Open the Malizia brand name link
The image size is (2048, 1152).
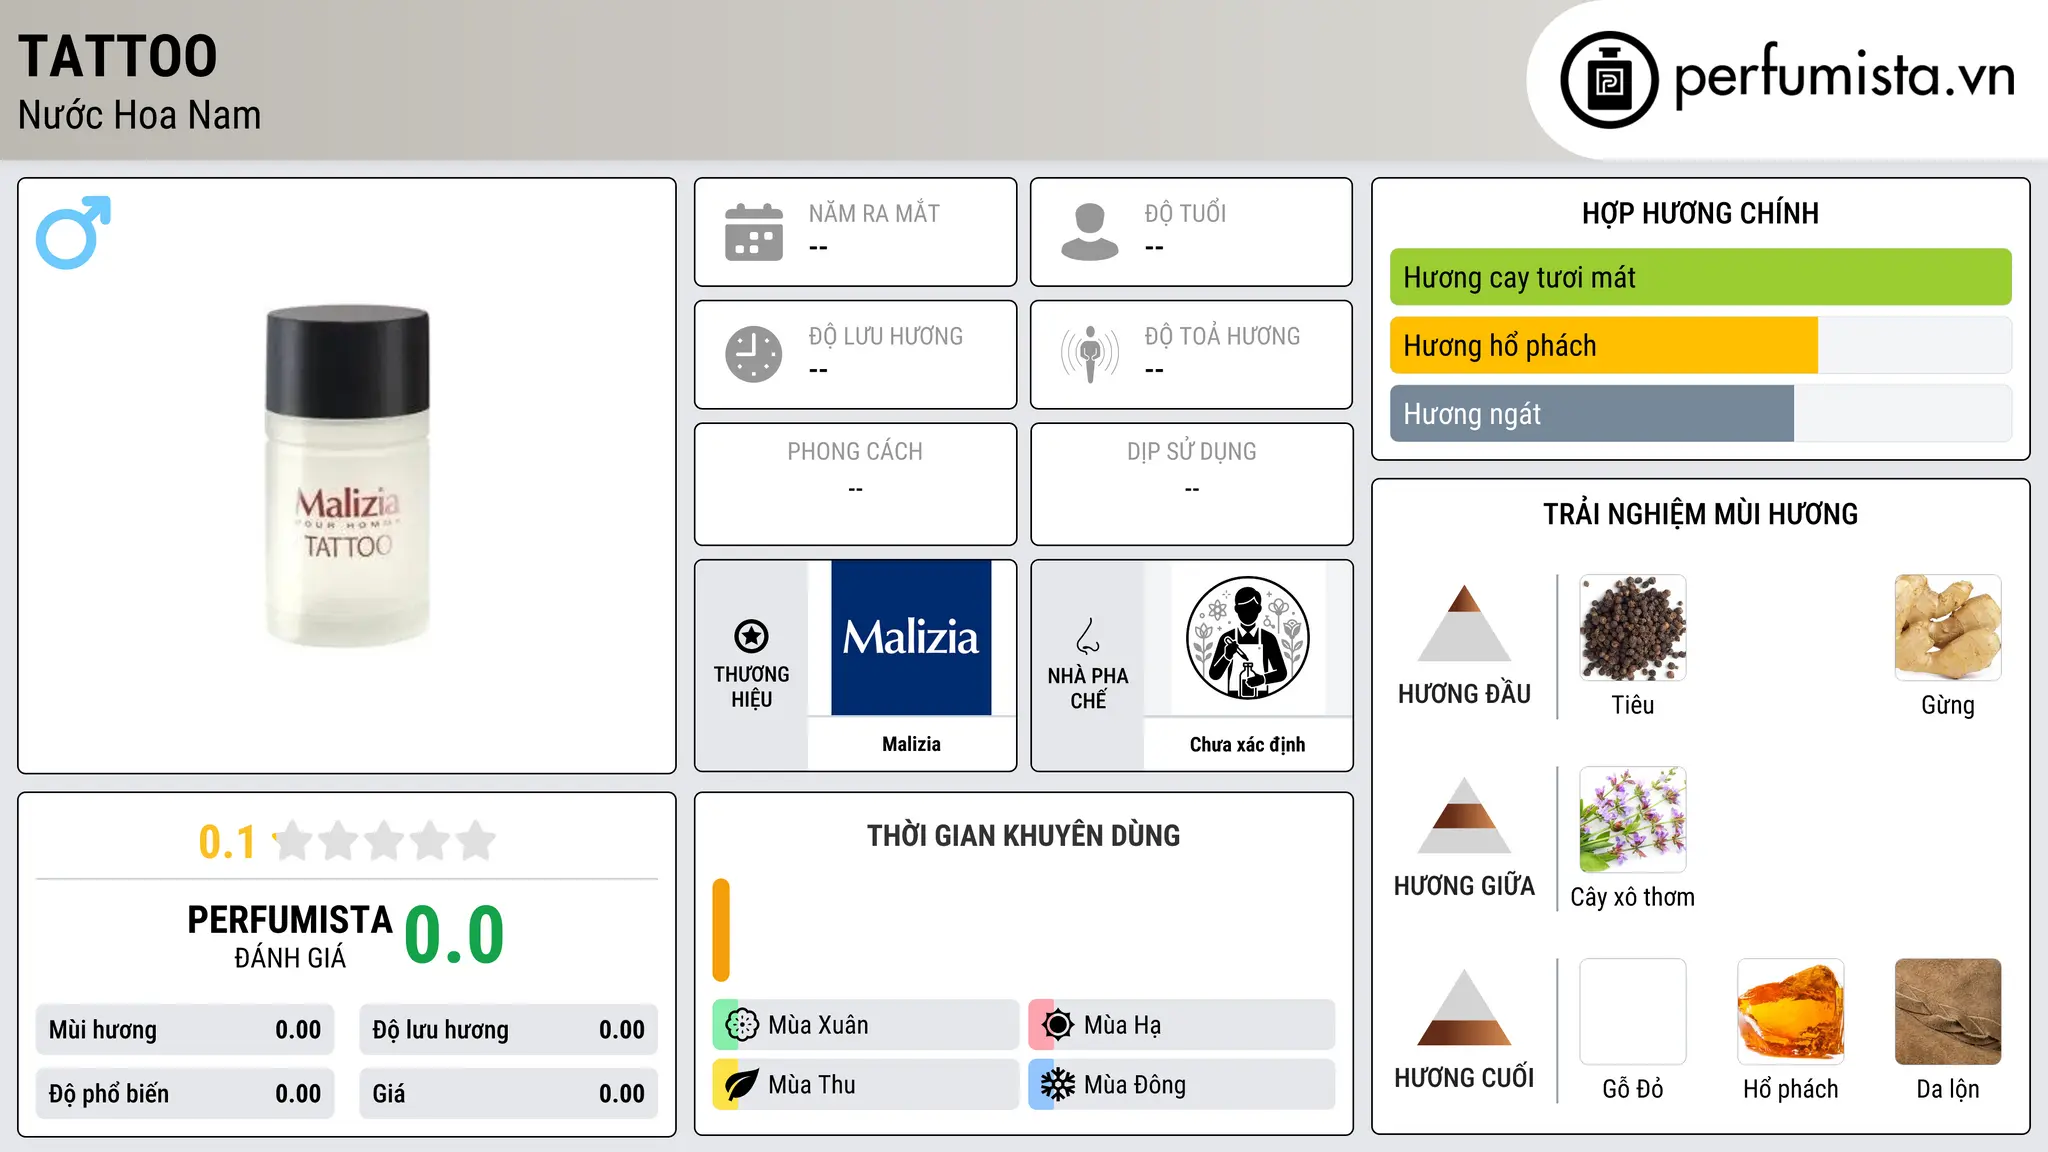coord(911,744)
